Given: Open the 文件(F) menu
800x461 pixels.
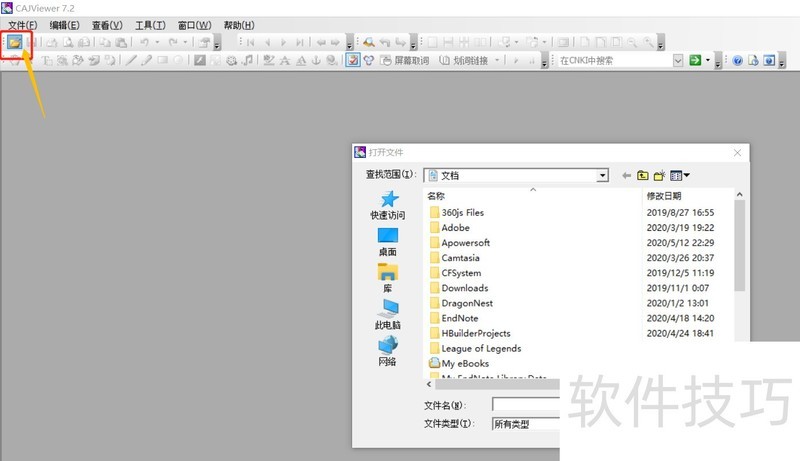Looking at the screenshot, I should point(22,25).
